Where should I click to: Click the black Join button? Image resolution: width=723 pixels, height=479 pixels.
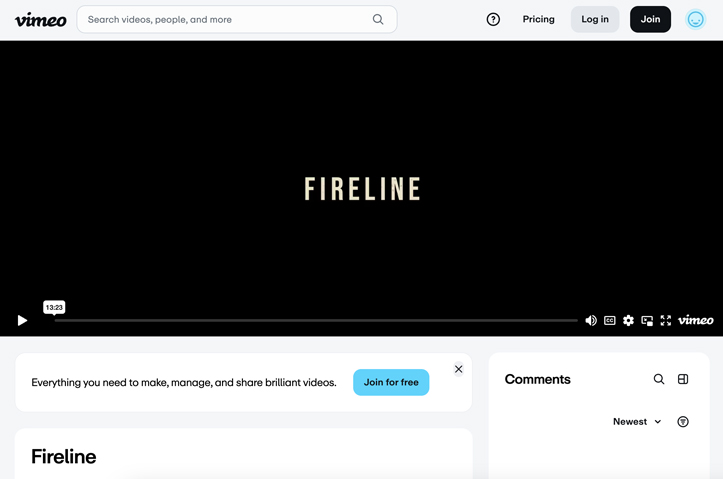[x=650, y=19]
